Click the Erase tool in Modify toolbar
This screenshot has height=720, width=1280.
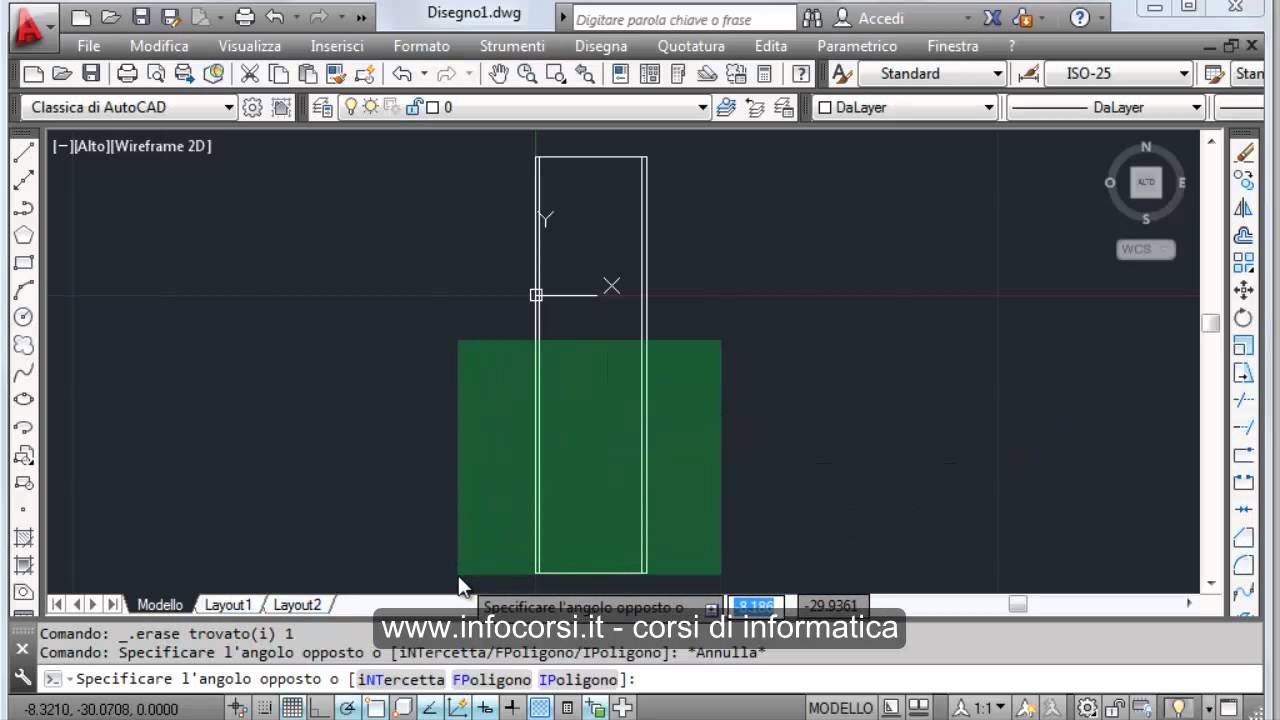(x=1244, y=152)
